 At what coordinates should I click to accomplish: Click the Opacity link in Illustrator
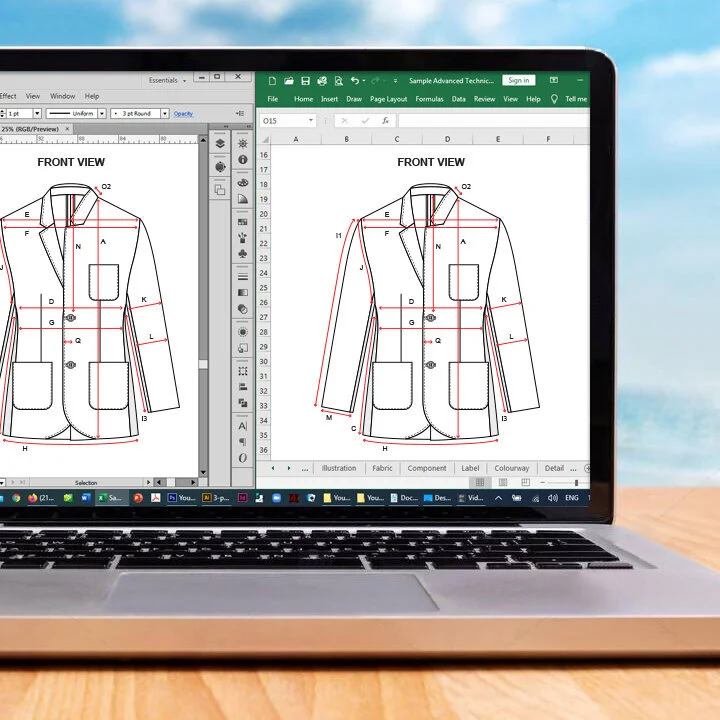pyautogui.click(x=183, y=114)
